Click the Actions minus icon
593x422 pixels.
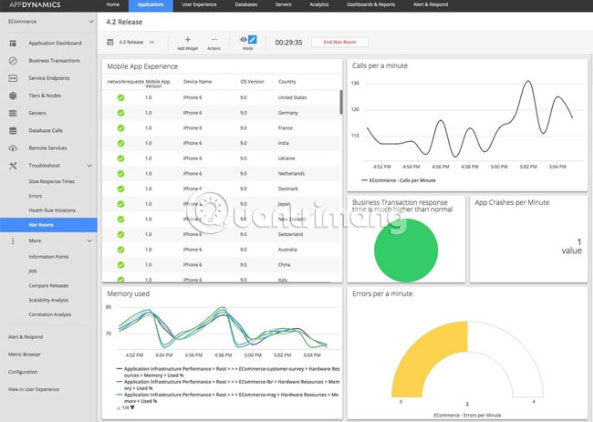point(214,39)
